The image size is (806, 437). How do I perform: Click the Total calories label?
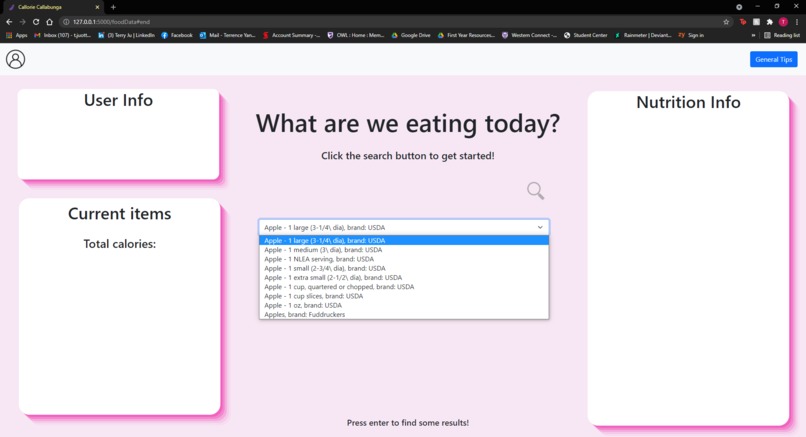[x=119, y=244]
